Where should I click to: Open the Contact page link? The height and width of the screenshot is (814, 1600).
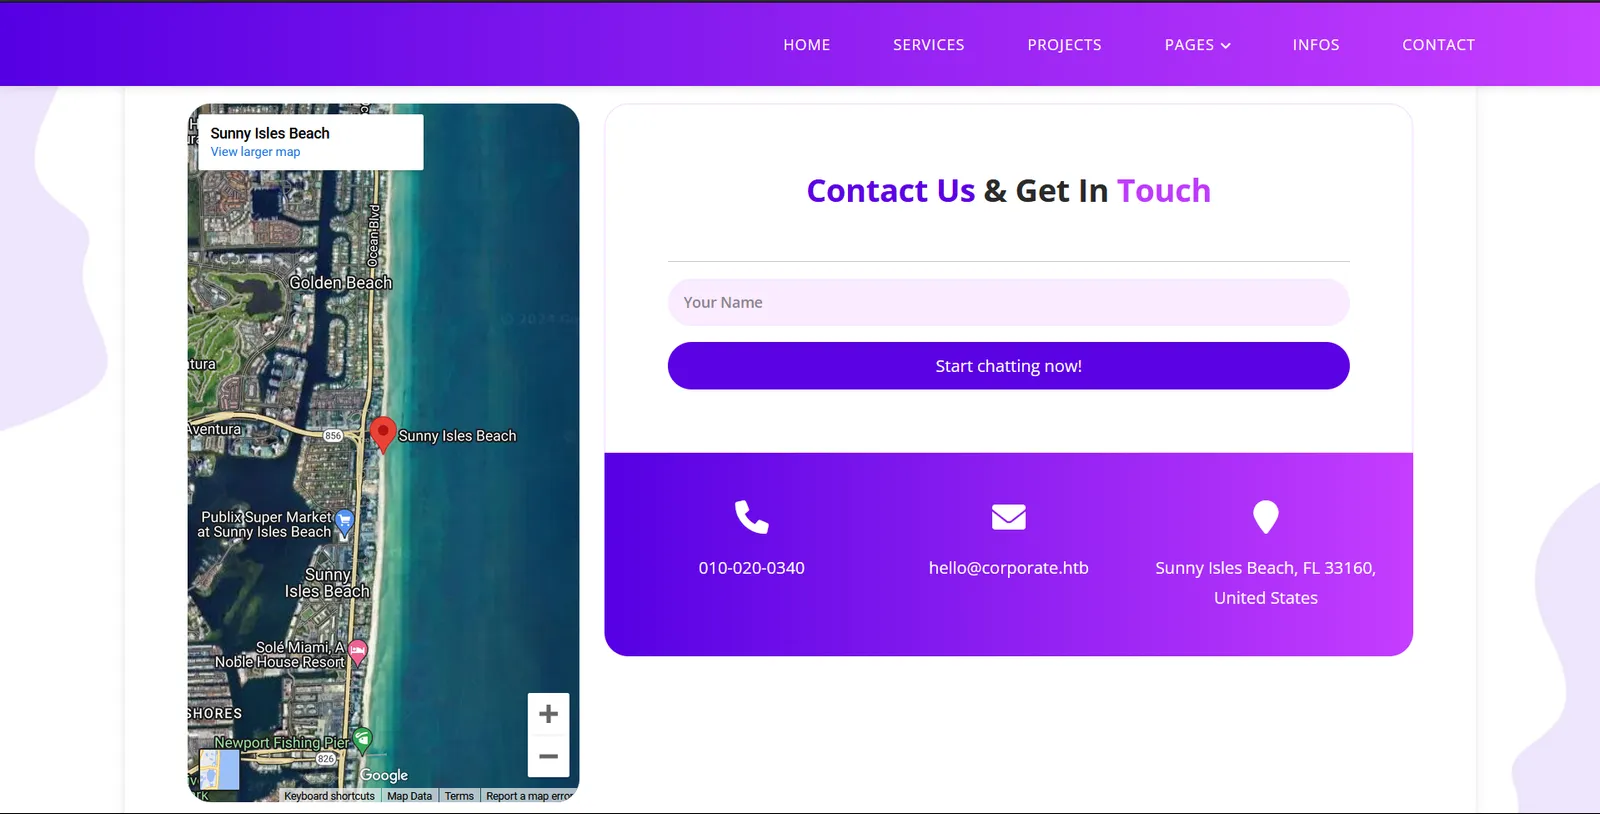tap(1438, 45)
